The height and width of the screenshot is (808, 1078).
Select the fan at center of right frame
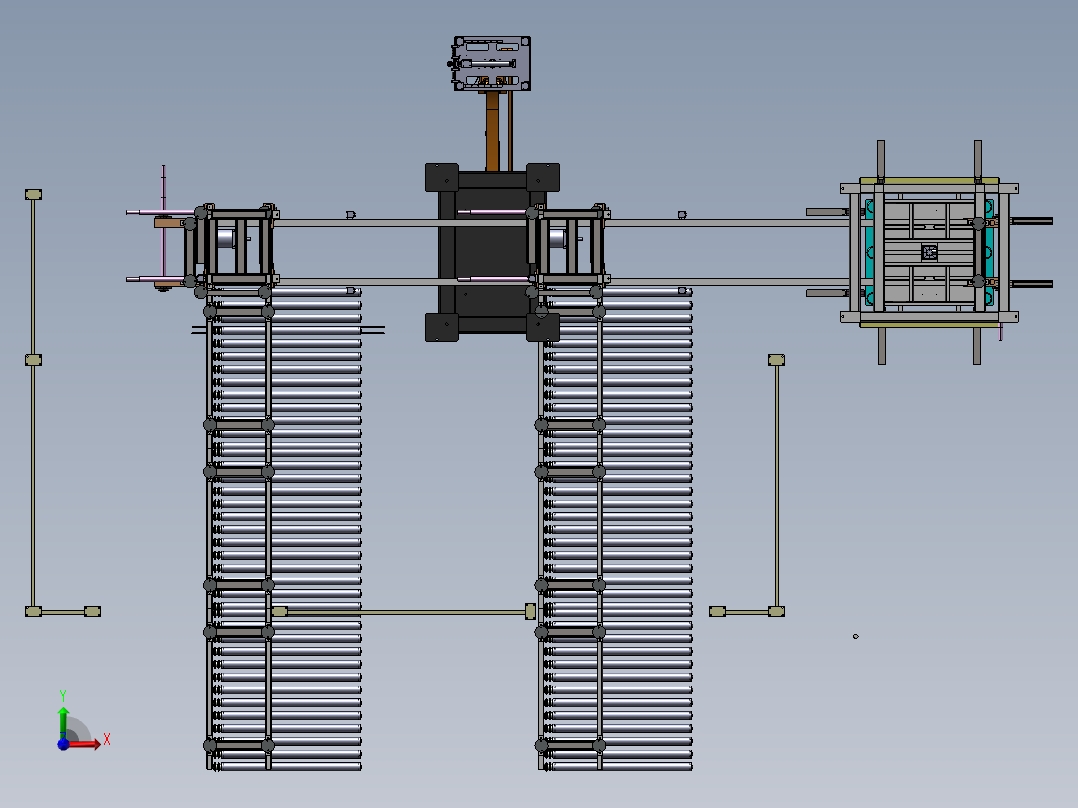pos(929,252)
